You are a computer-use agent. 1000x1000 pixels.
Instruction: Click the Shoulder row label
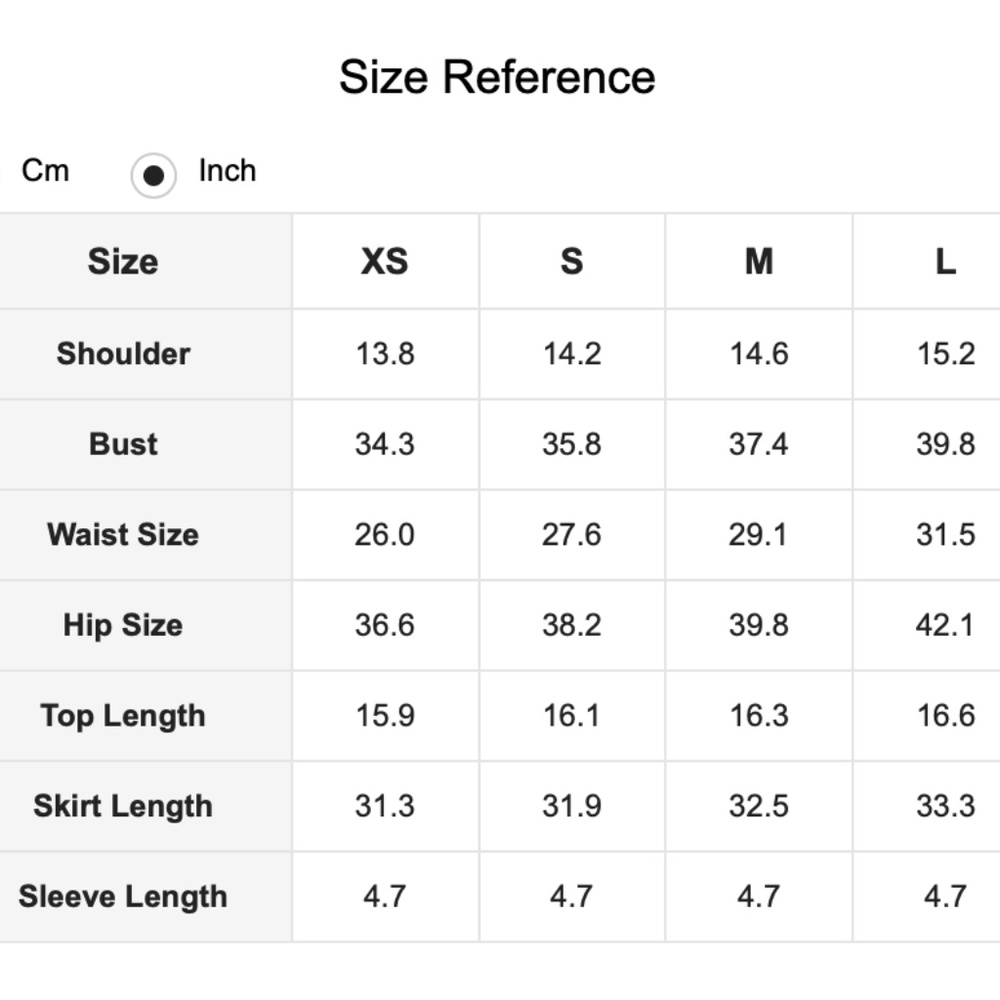[123, 354]
